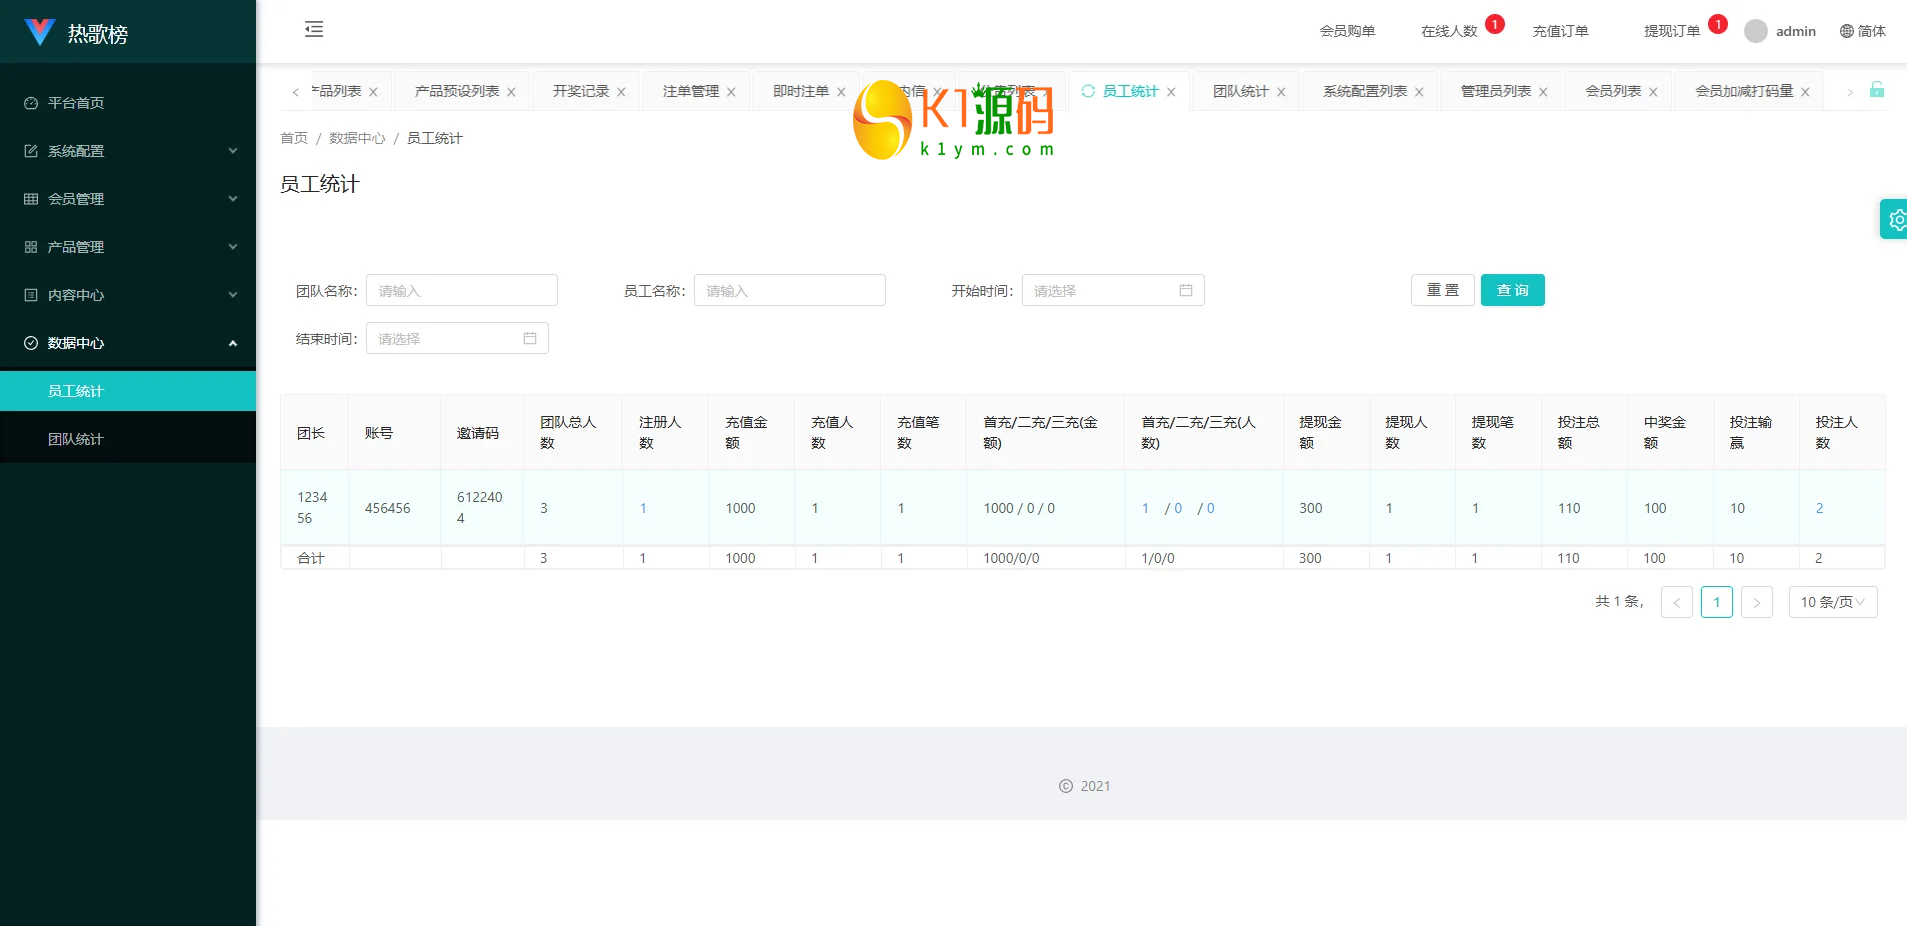Image resolution: width=1907 pixels, height=926 pixels.
Task: Toggle the sidebar collapse hamburger icon
Action: point(314,29)
